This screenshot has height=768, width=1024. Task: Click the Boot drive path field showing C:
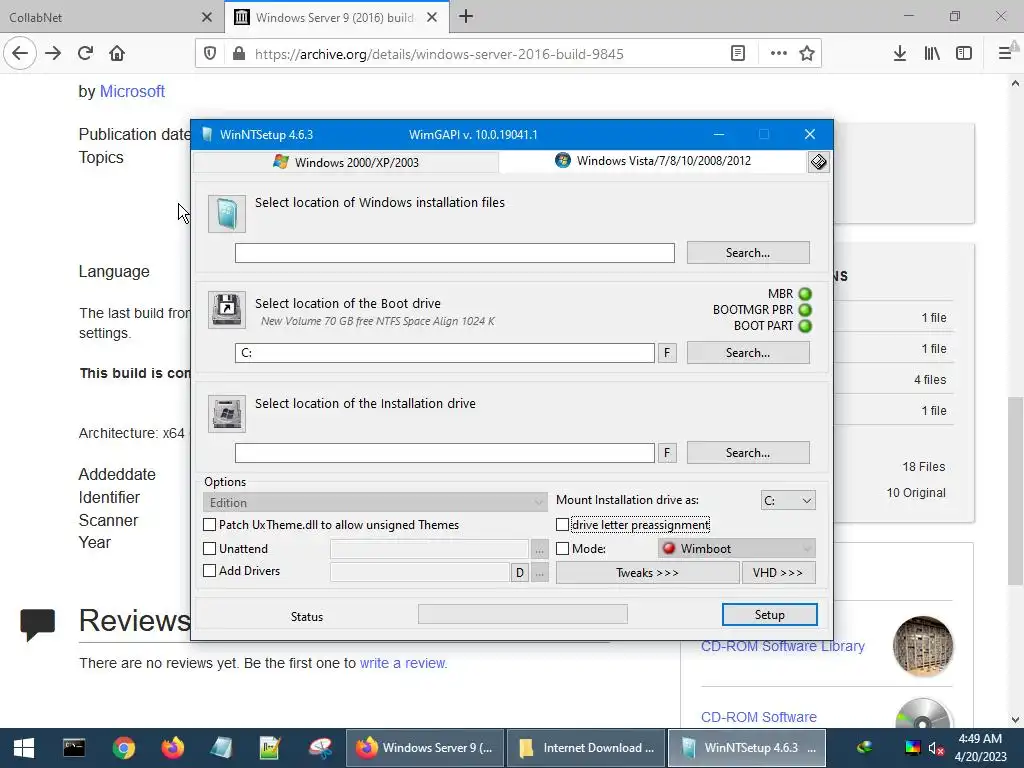(445, 353)
